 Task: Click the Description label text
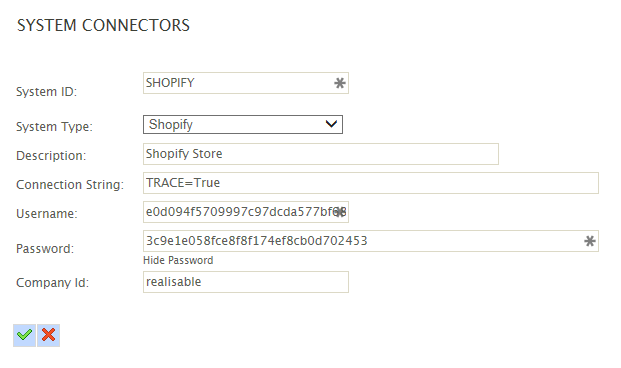(x=51, y=156)
